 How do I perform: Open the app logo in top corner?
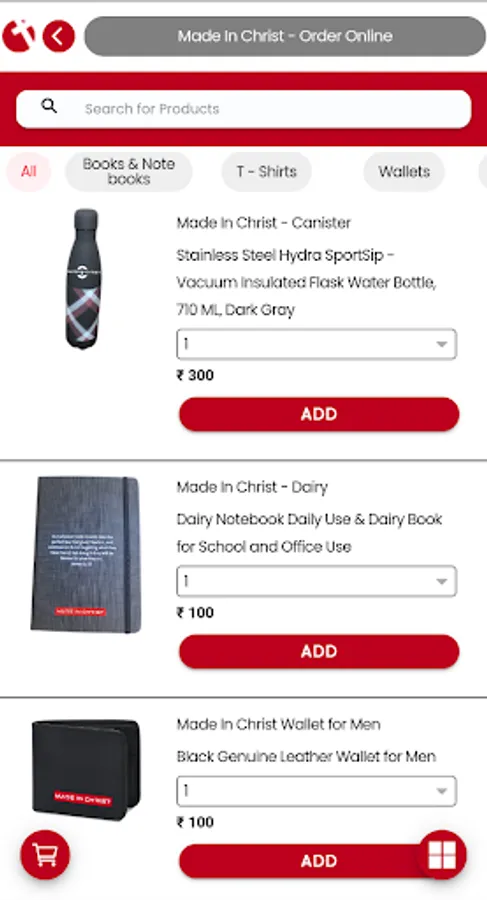pos(18,36)
